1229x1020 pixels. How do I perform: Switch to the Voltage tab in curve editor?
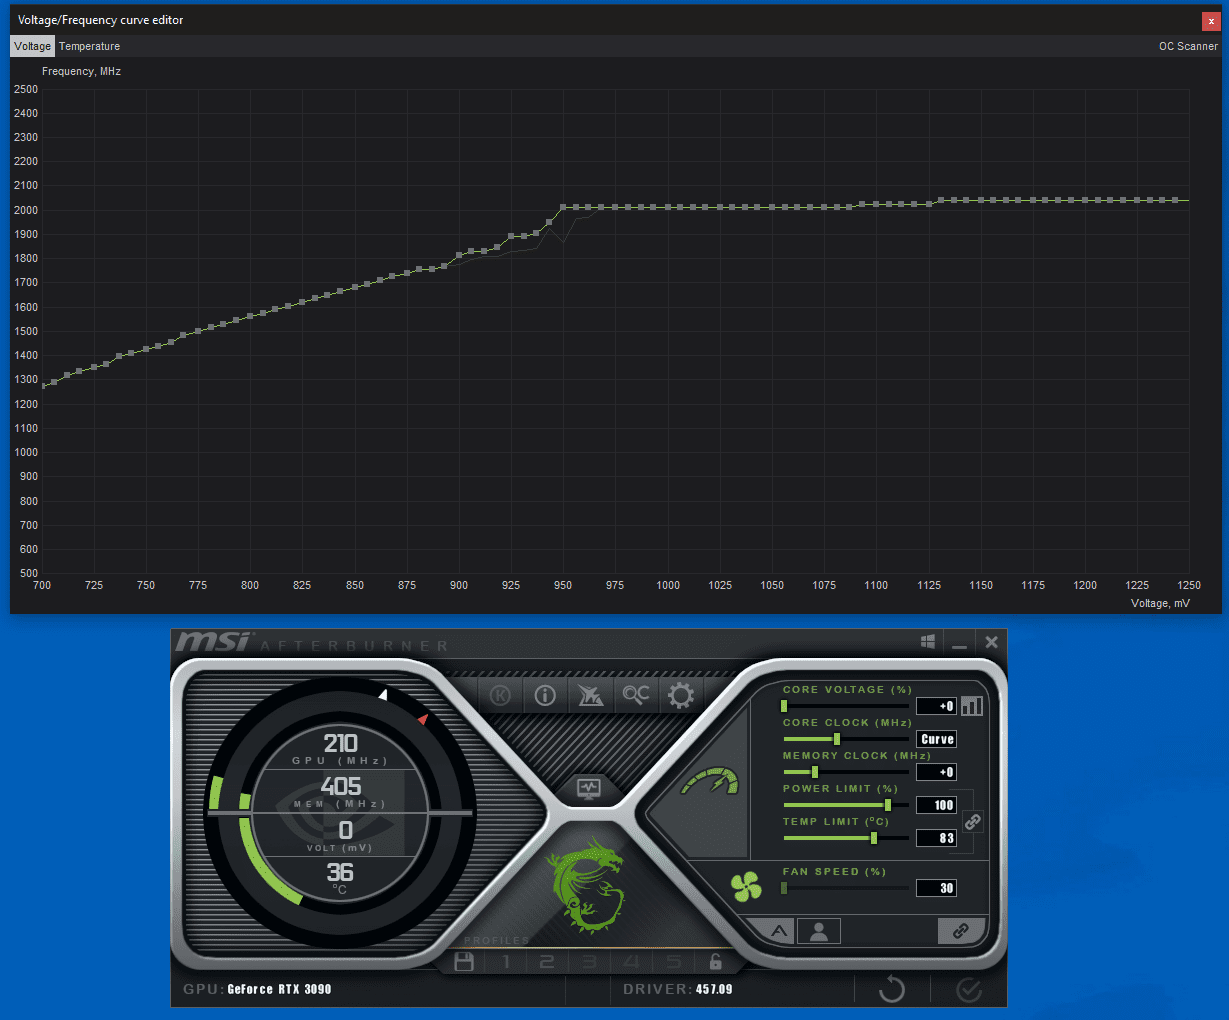[x=32, y=46]
